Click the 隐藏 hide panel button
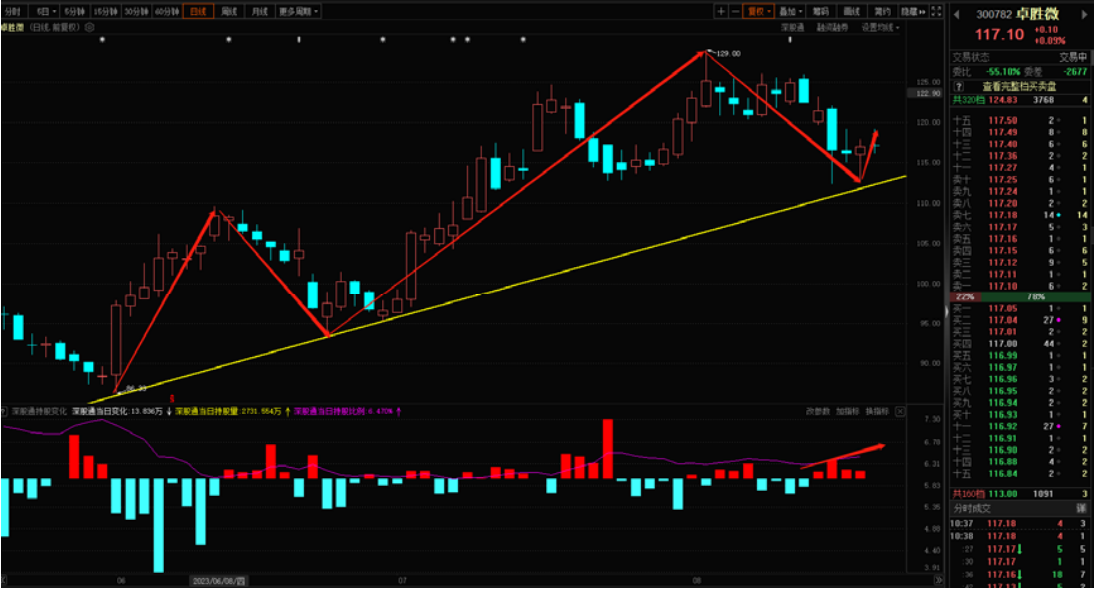 913,11
